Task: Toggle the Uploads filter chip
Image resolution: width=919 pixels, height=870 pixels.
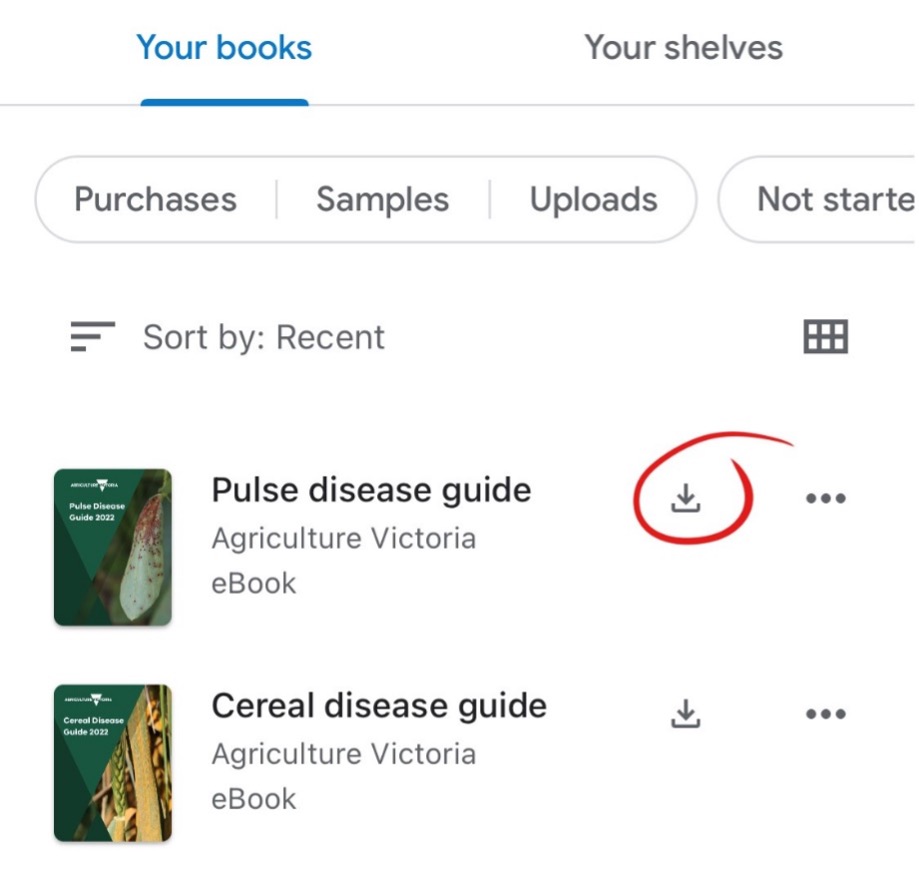Action: tap(593, 199)
